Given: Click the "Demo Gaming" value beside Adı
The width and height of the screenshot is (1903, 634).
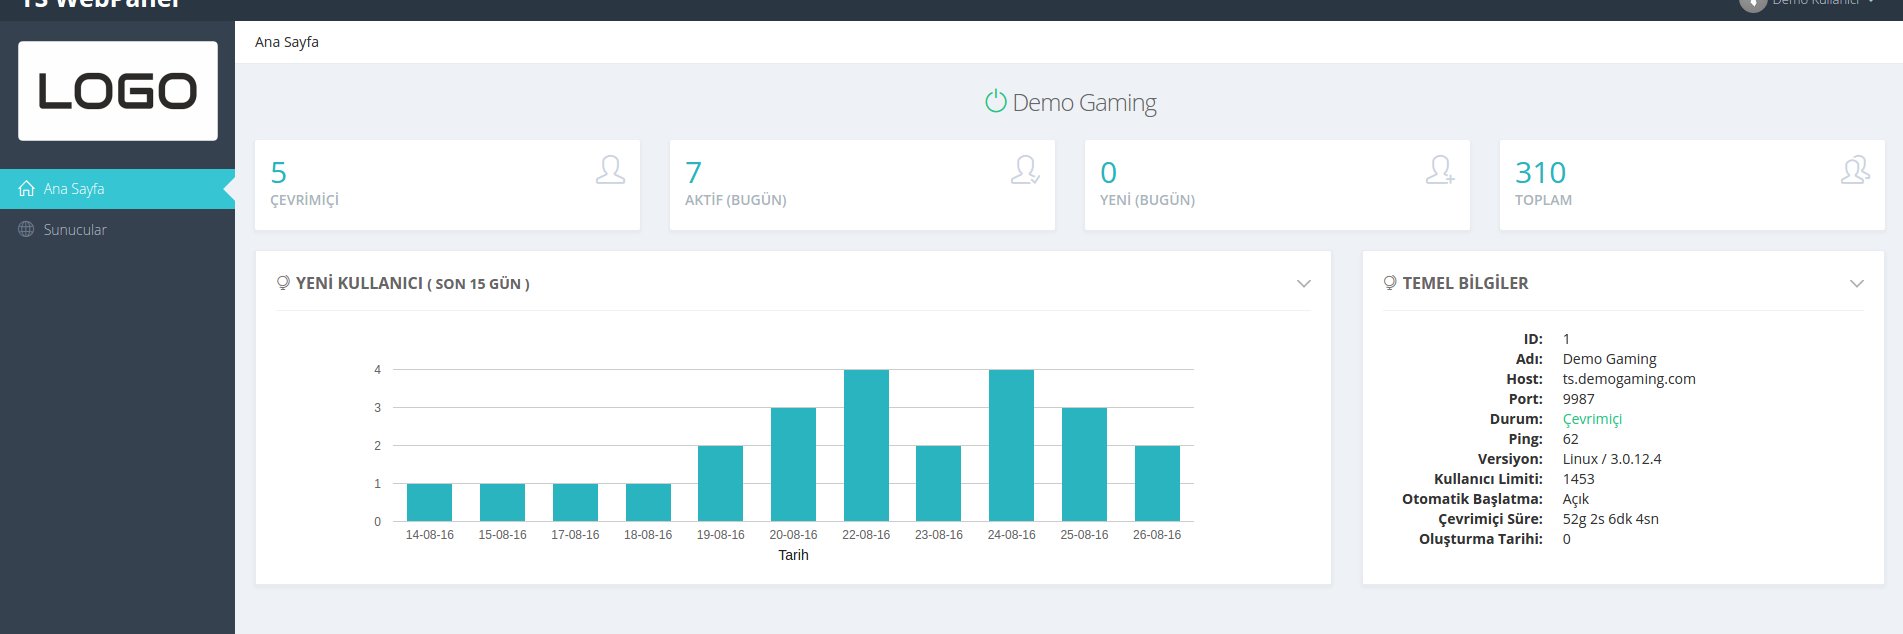Looking at the screenshot, I should (1610, 359).
